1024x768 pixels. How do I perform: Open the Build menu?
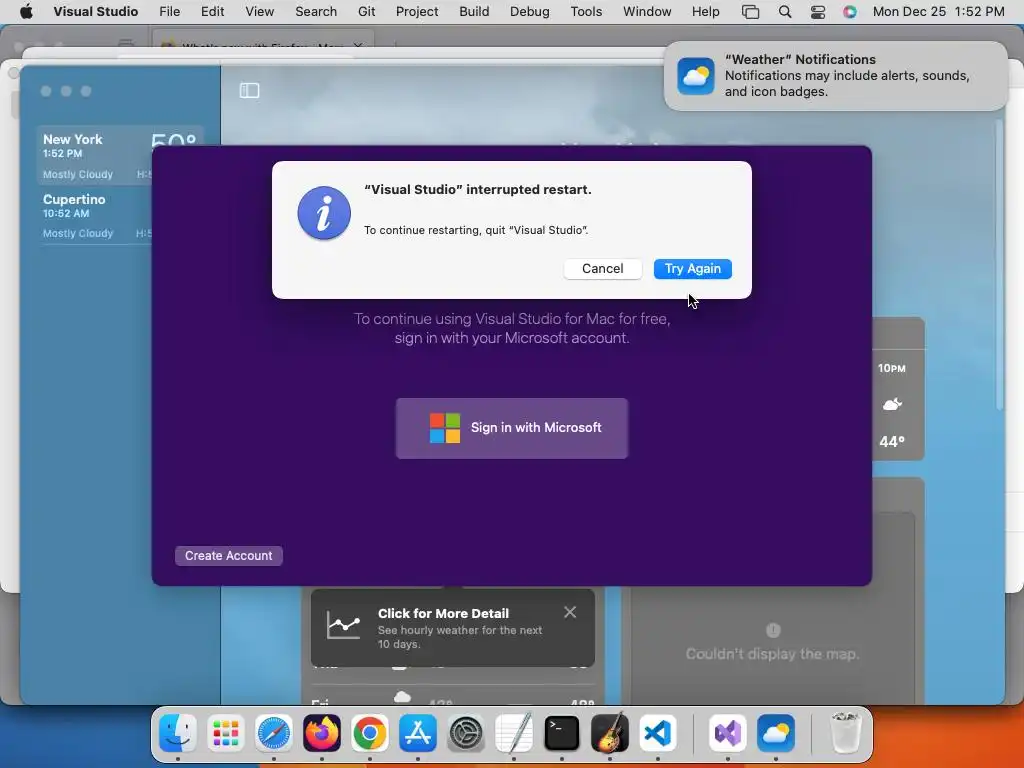[474, 12]
